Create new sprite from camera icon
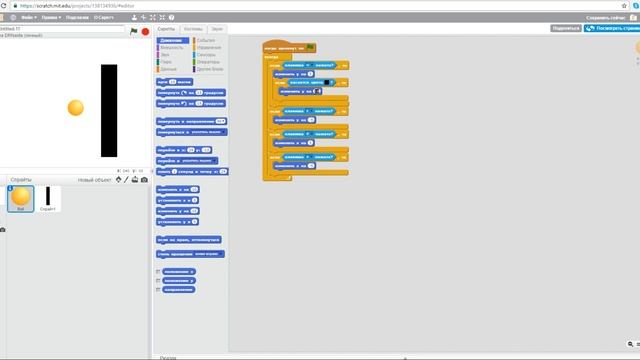Image resolution: width=640 pixels, height=360 pixels. 144,180
